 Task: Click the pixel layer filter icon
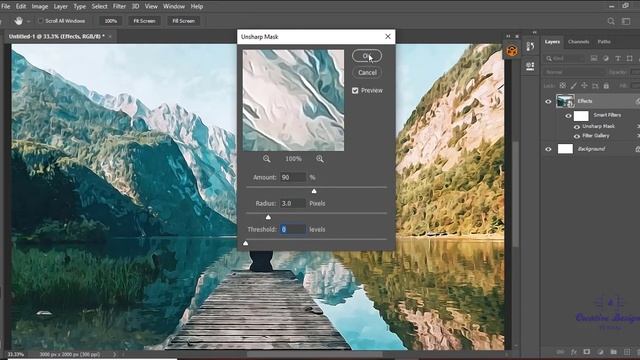point(594,58)
